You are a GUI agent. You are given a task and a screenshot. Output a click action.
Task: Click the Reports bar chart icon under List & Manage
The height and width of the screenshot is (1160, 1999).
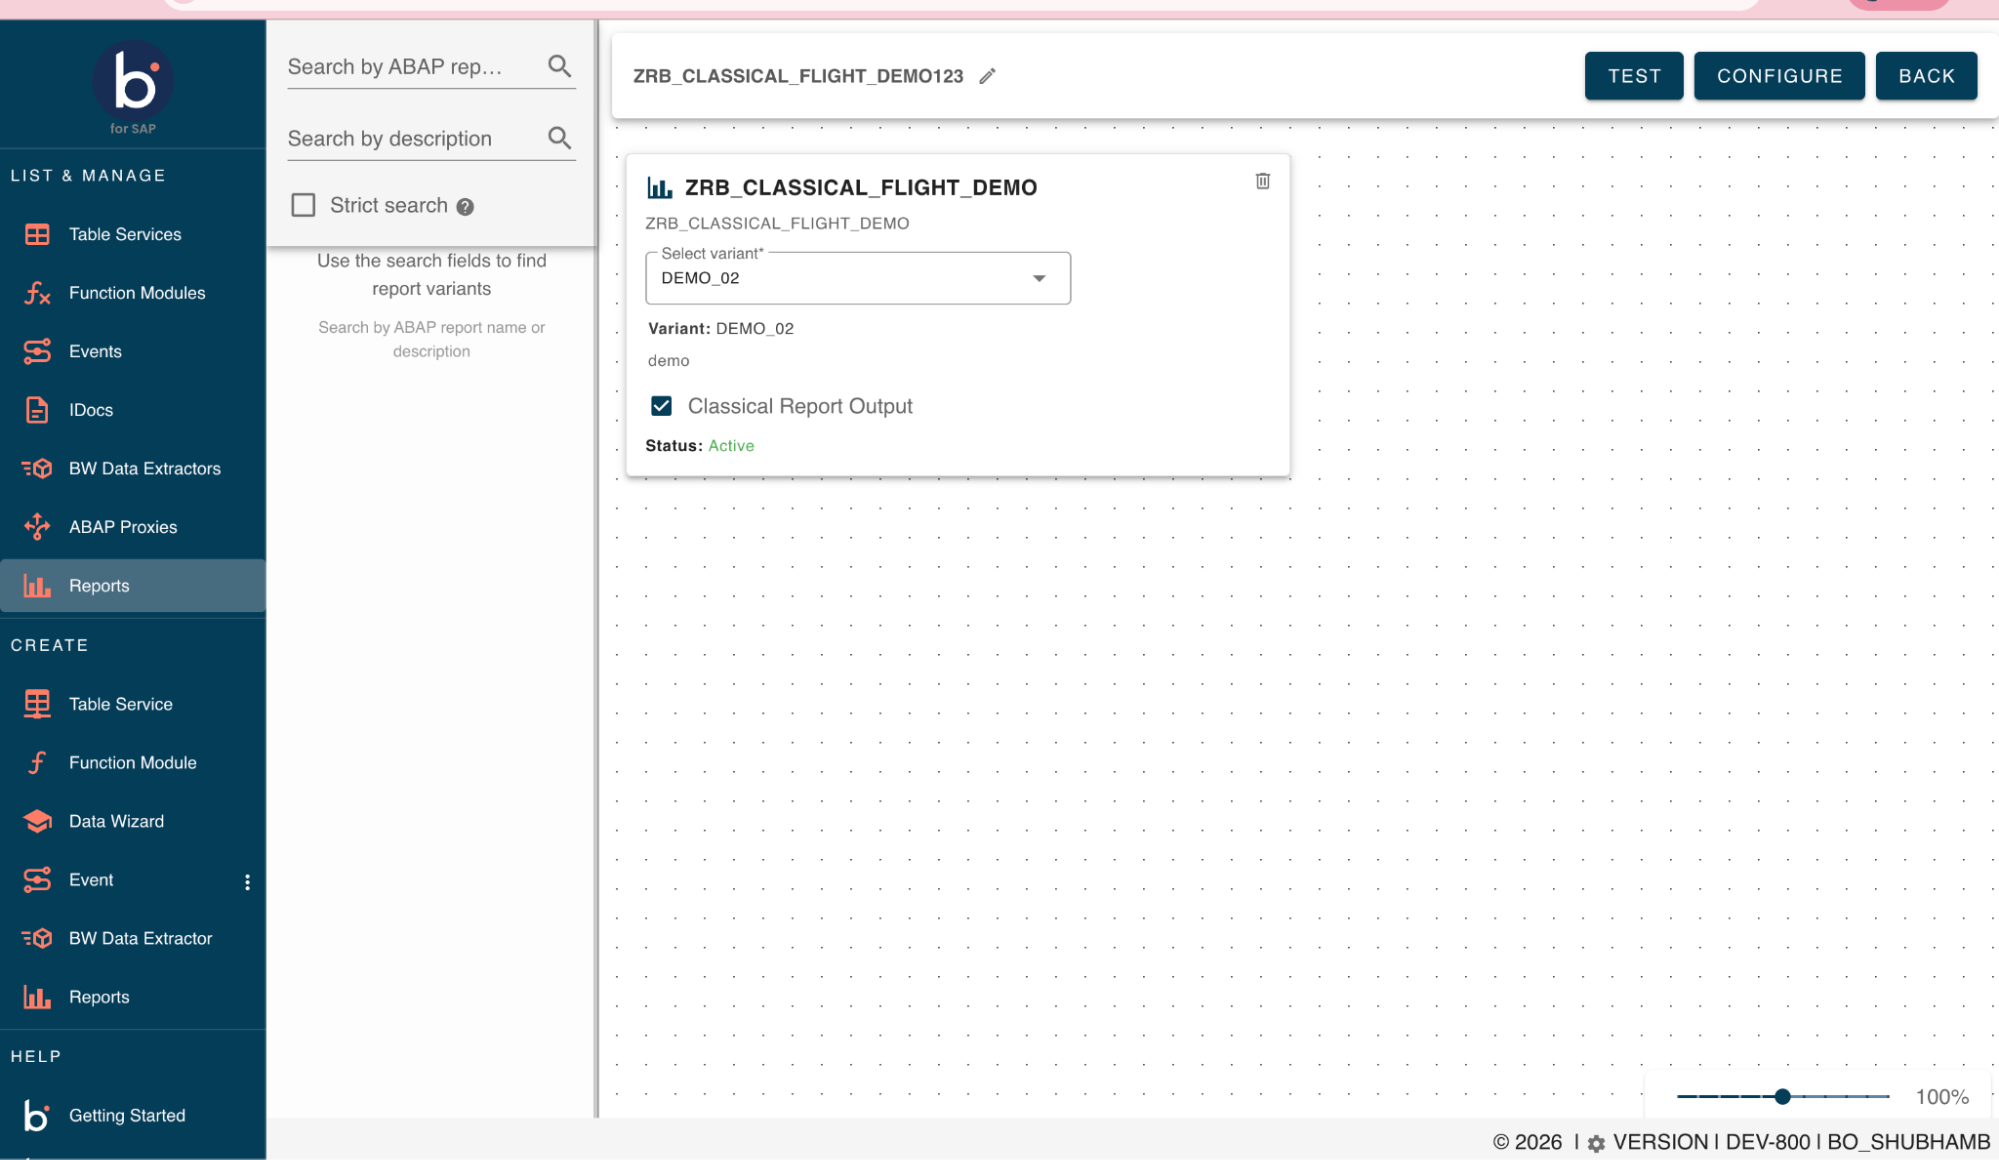(x=37, y=586)
